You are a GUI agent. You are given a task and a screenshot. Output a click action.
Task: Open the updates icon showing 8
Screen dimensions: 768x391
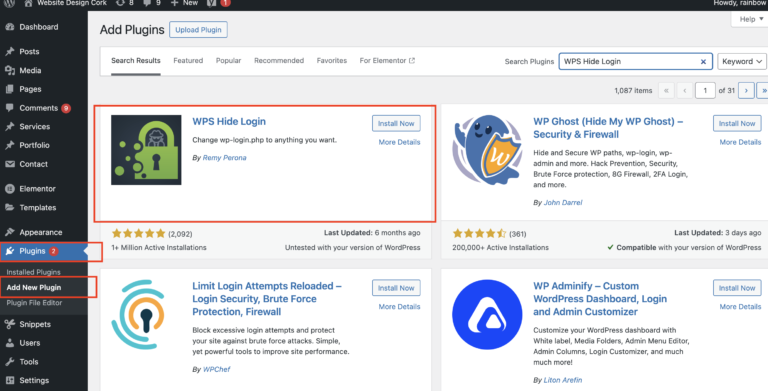120,3
